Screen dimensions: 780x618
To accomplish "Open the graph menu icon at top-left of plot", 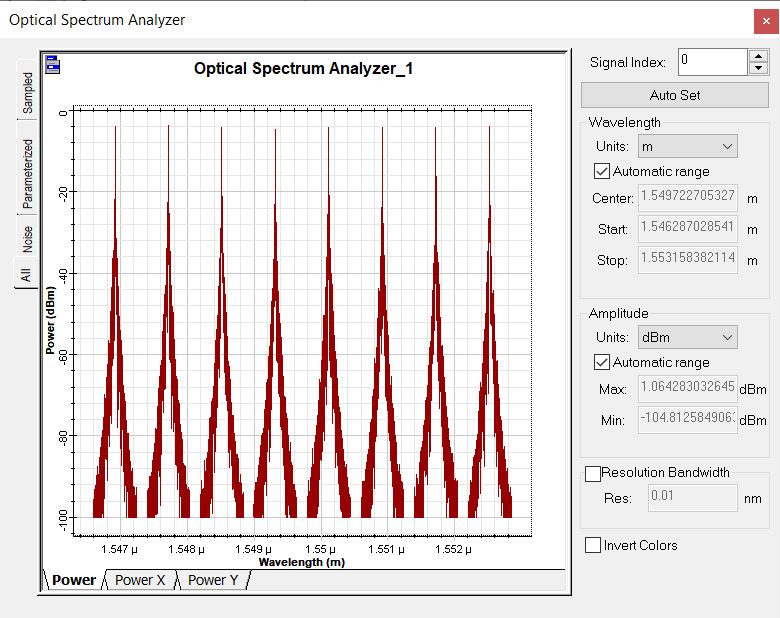I will (x=53, y=65).
